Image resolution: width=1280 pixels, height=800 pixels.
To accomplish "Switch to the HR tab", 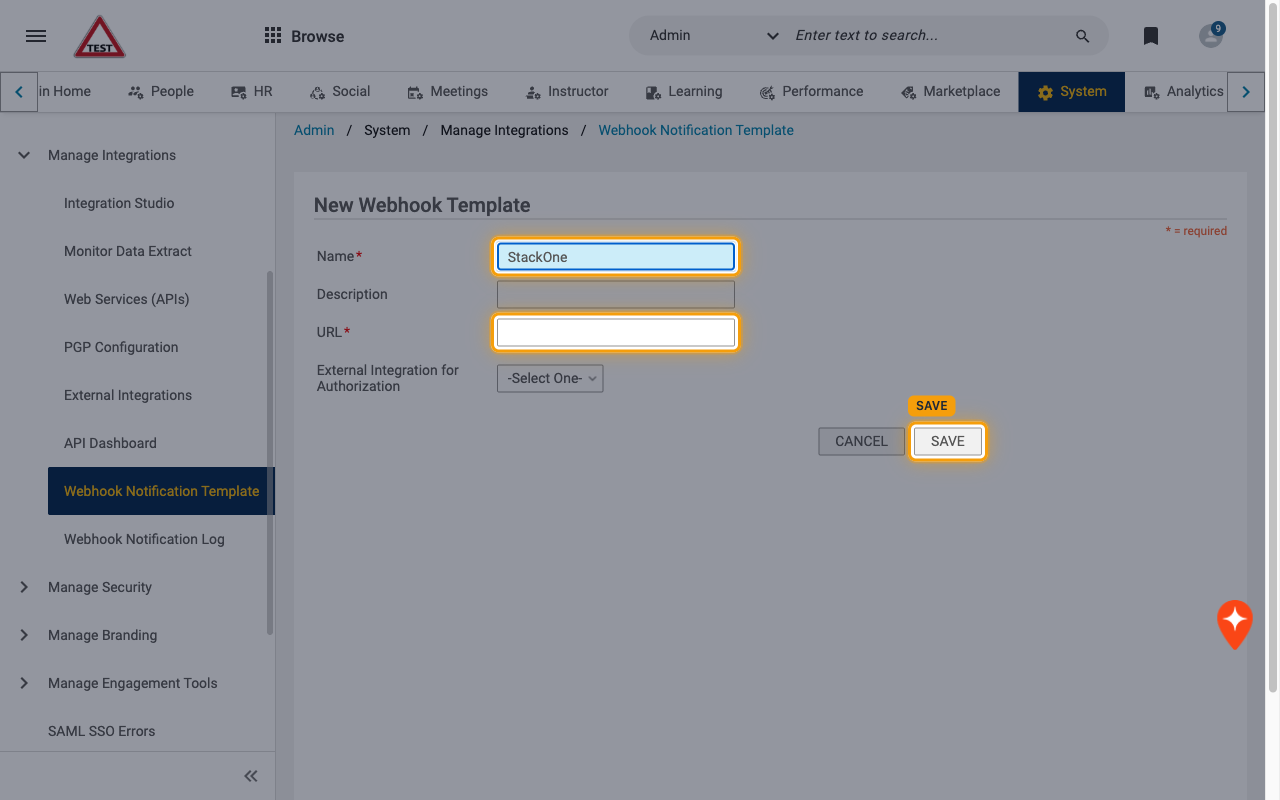I will click(x=252, y=91).
